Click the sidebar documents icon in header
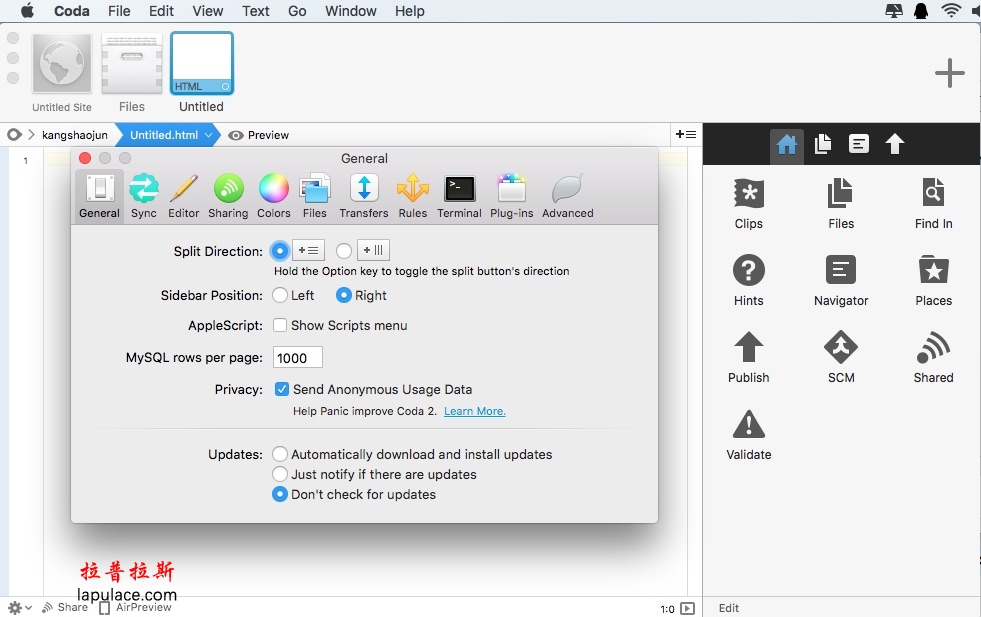 [x=823, y=145]
